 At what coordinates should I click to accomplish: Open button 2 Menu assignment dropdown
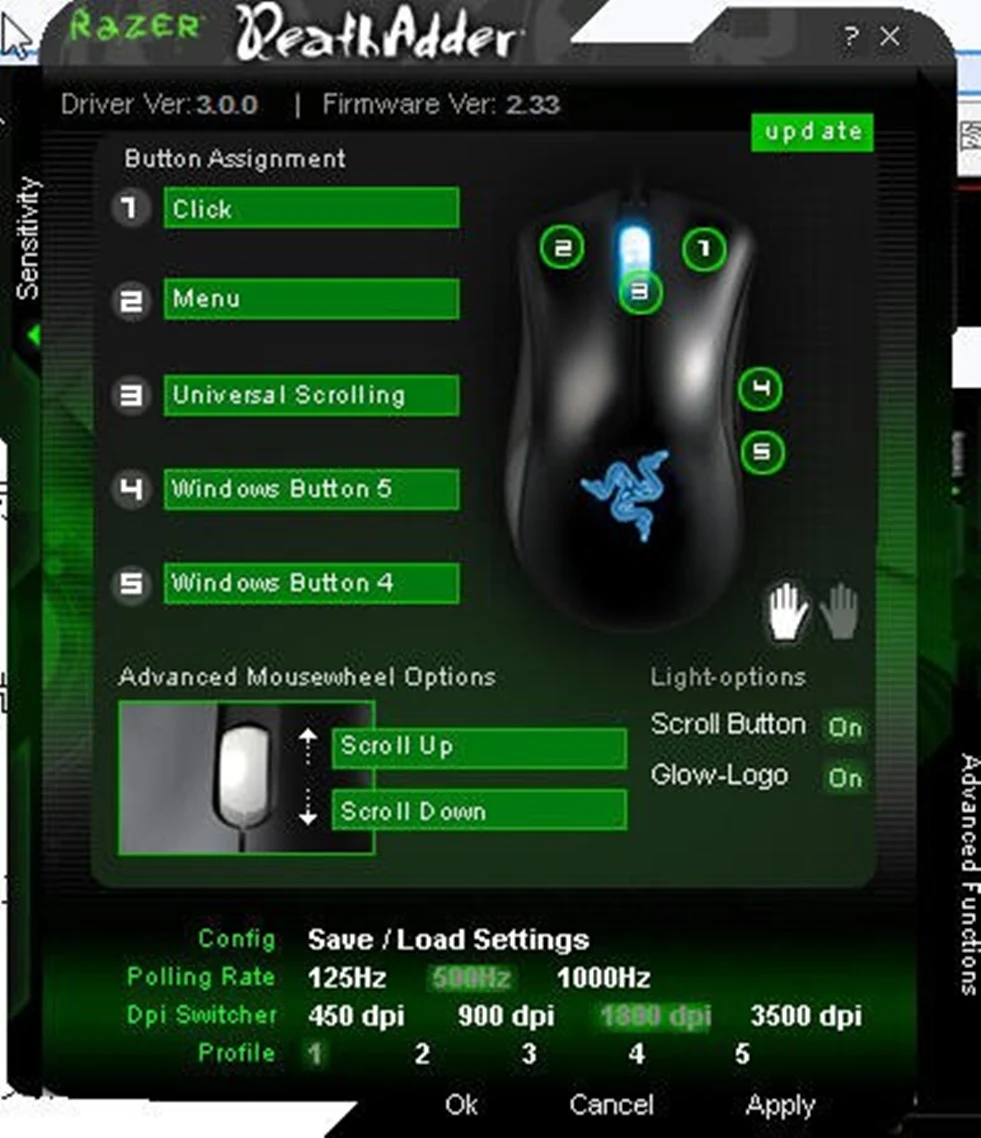[311, 299]
